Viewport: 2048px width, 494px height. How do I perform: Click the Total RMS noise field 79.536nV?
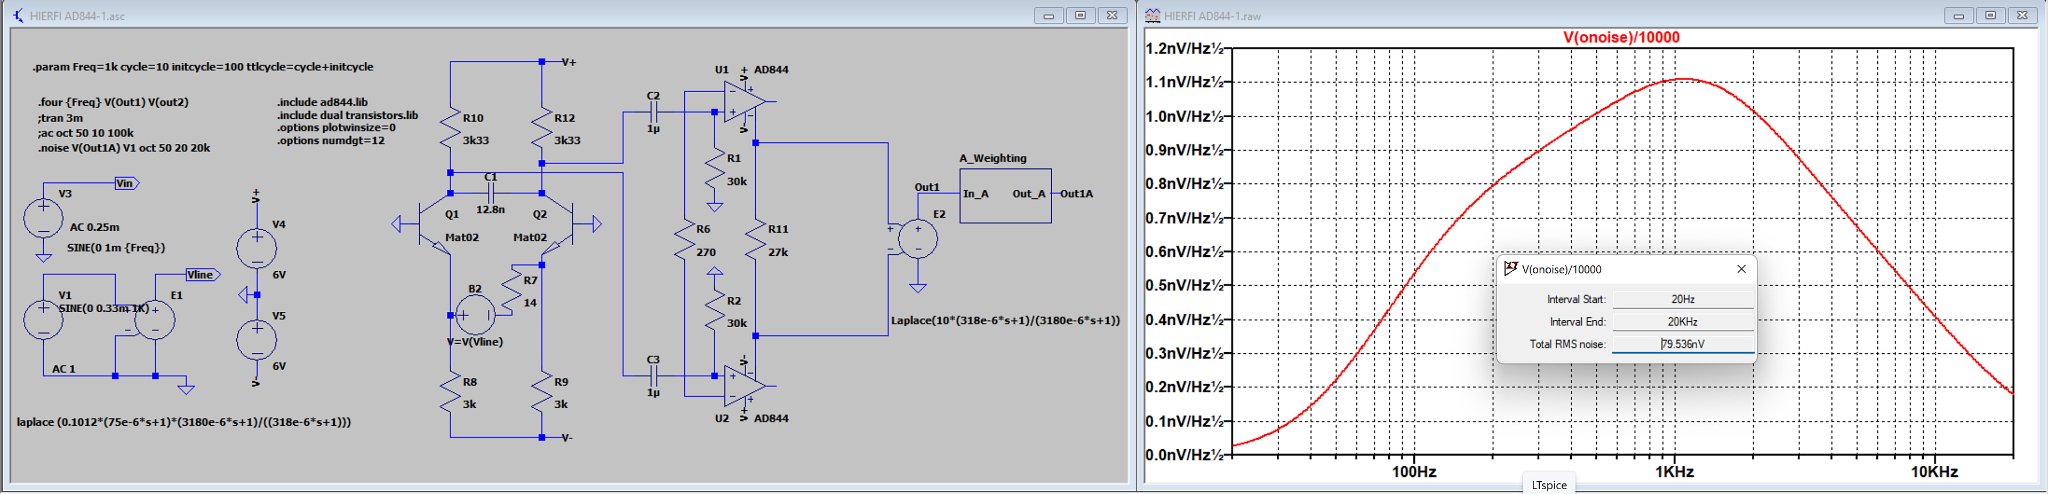point(1683,344)
